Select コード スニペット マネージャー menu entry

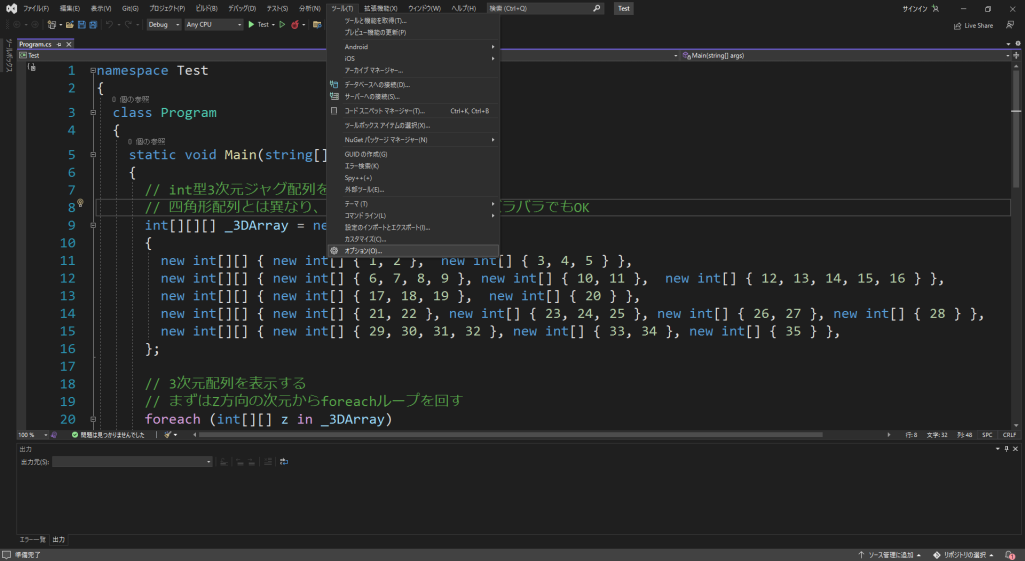(413, 111)
